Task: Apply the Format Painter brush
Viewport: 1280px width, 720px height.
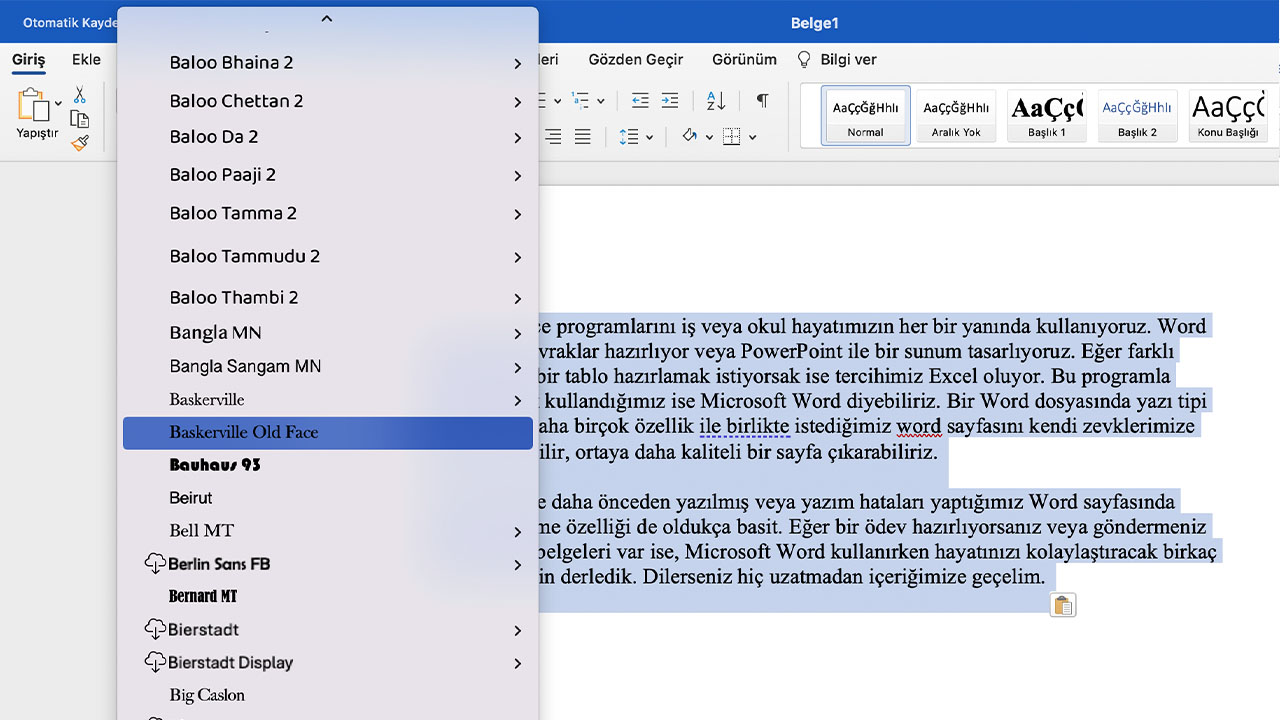Action: (x=78, y=142)
